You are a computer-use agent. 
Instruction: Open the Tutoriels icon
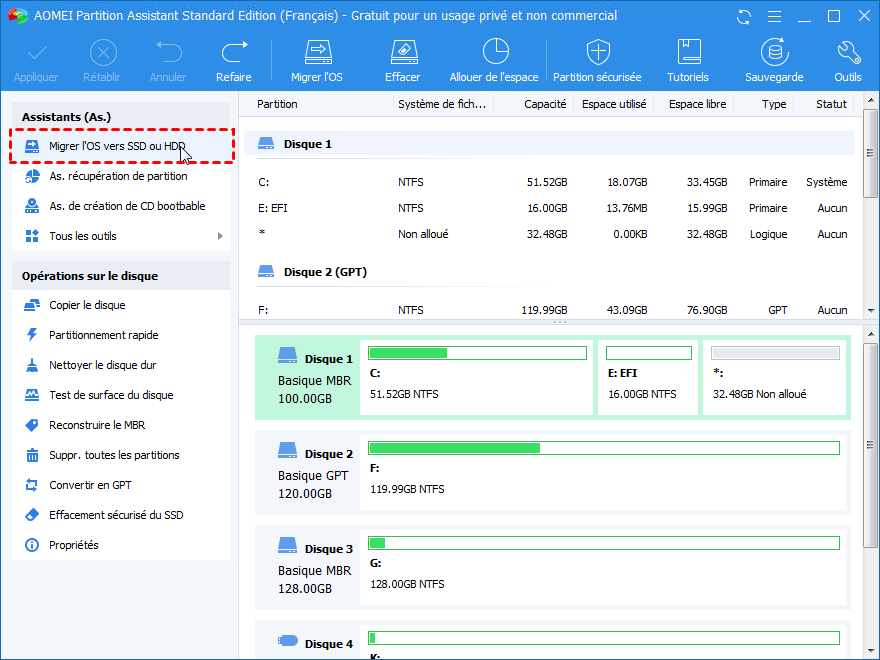tap(688, 60)
